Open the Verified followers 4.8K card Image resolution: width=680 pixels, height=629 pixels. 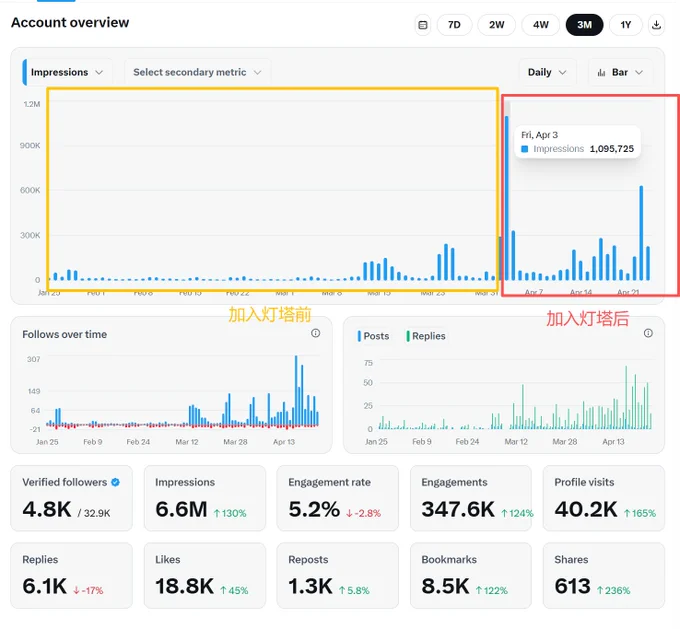pos(72,498)
